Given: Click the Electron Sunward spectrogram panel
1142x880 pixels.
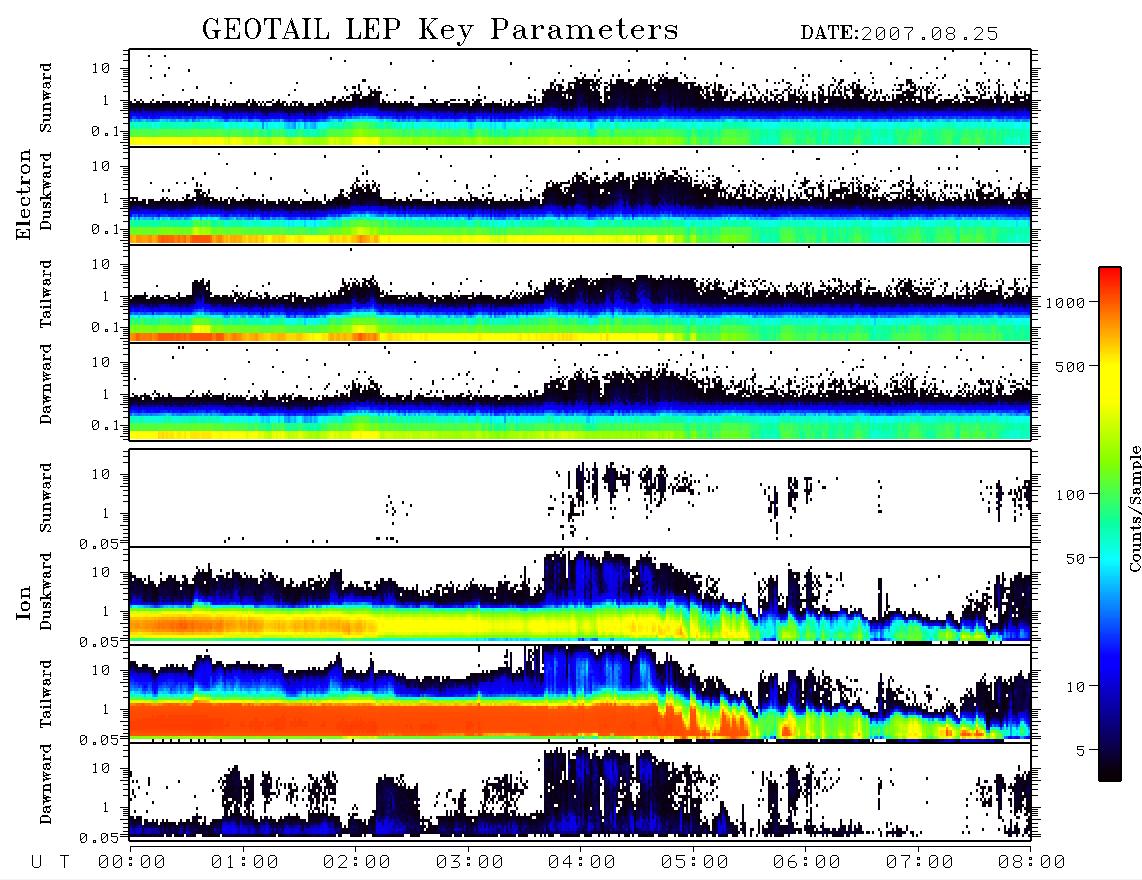Looking at the screenshot, I should 580,98.
